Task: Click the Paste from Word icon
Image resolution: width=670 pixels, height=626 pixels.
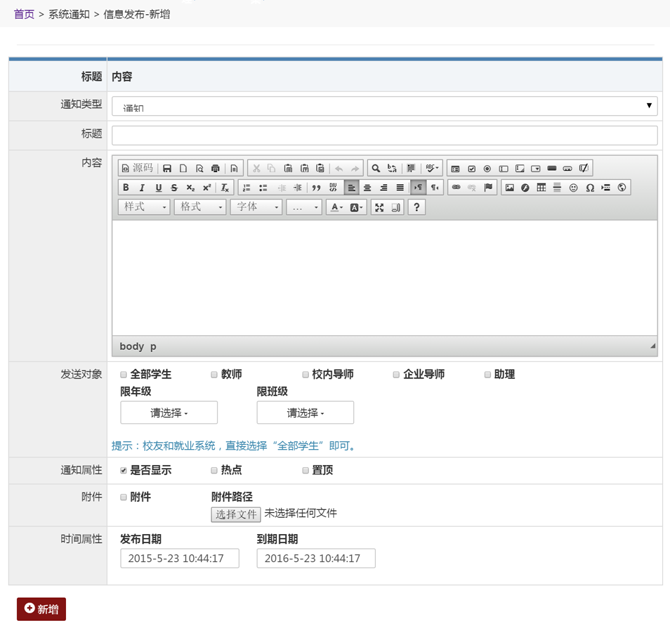Action: pyautogui.click(x=320, y=168)
